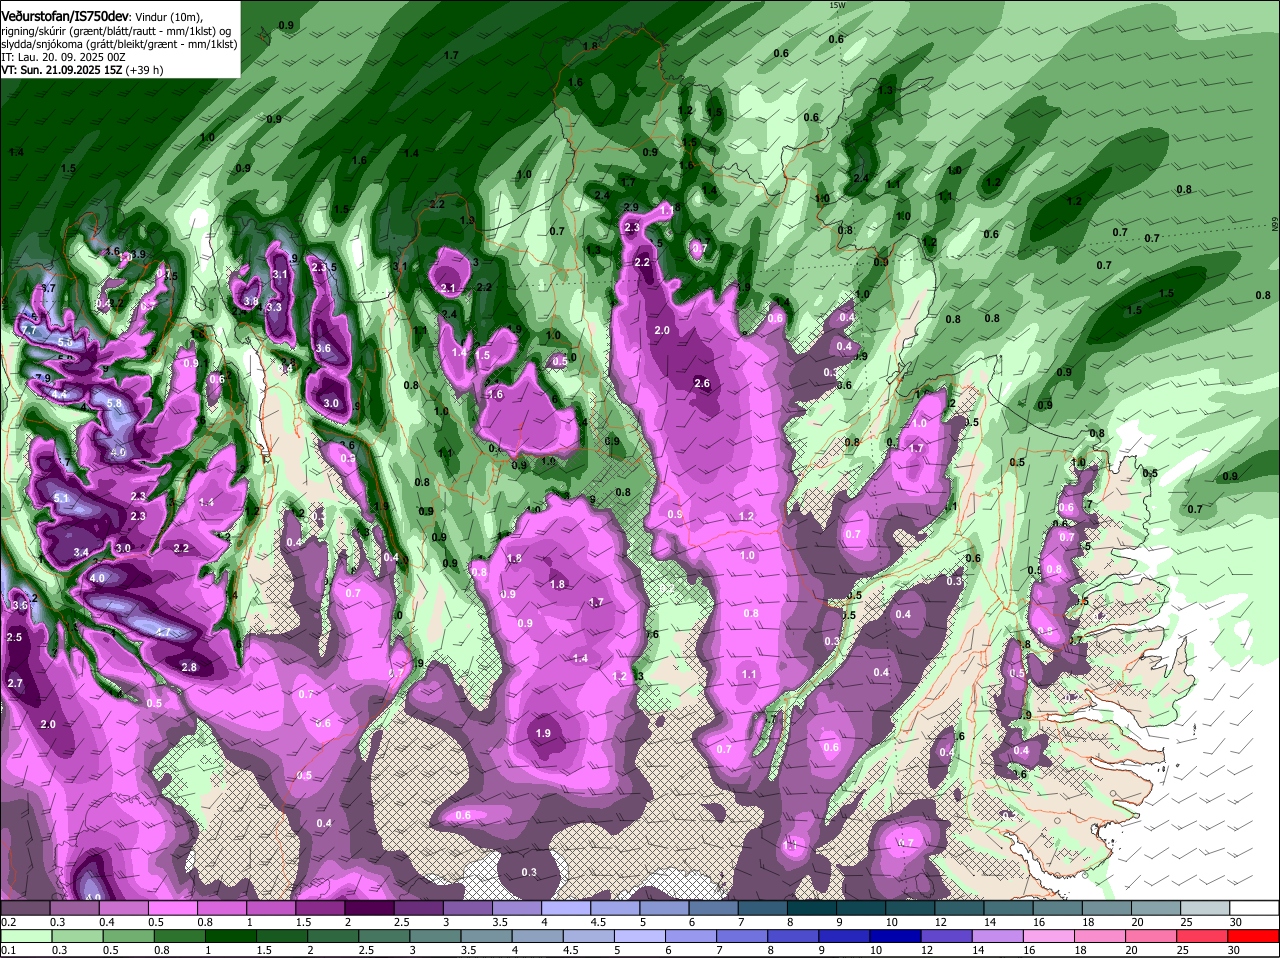Image resolution: width=1280 pixels, height=958 pixels.
Task: Click the 3.8 value label on map
Action: click(251, 301)
